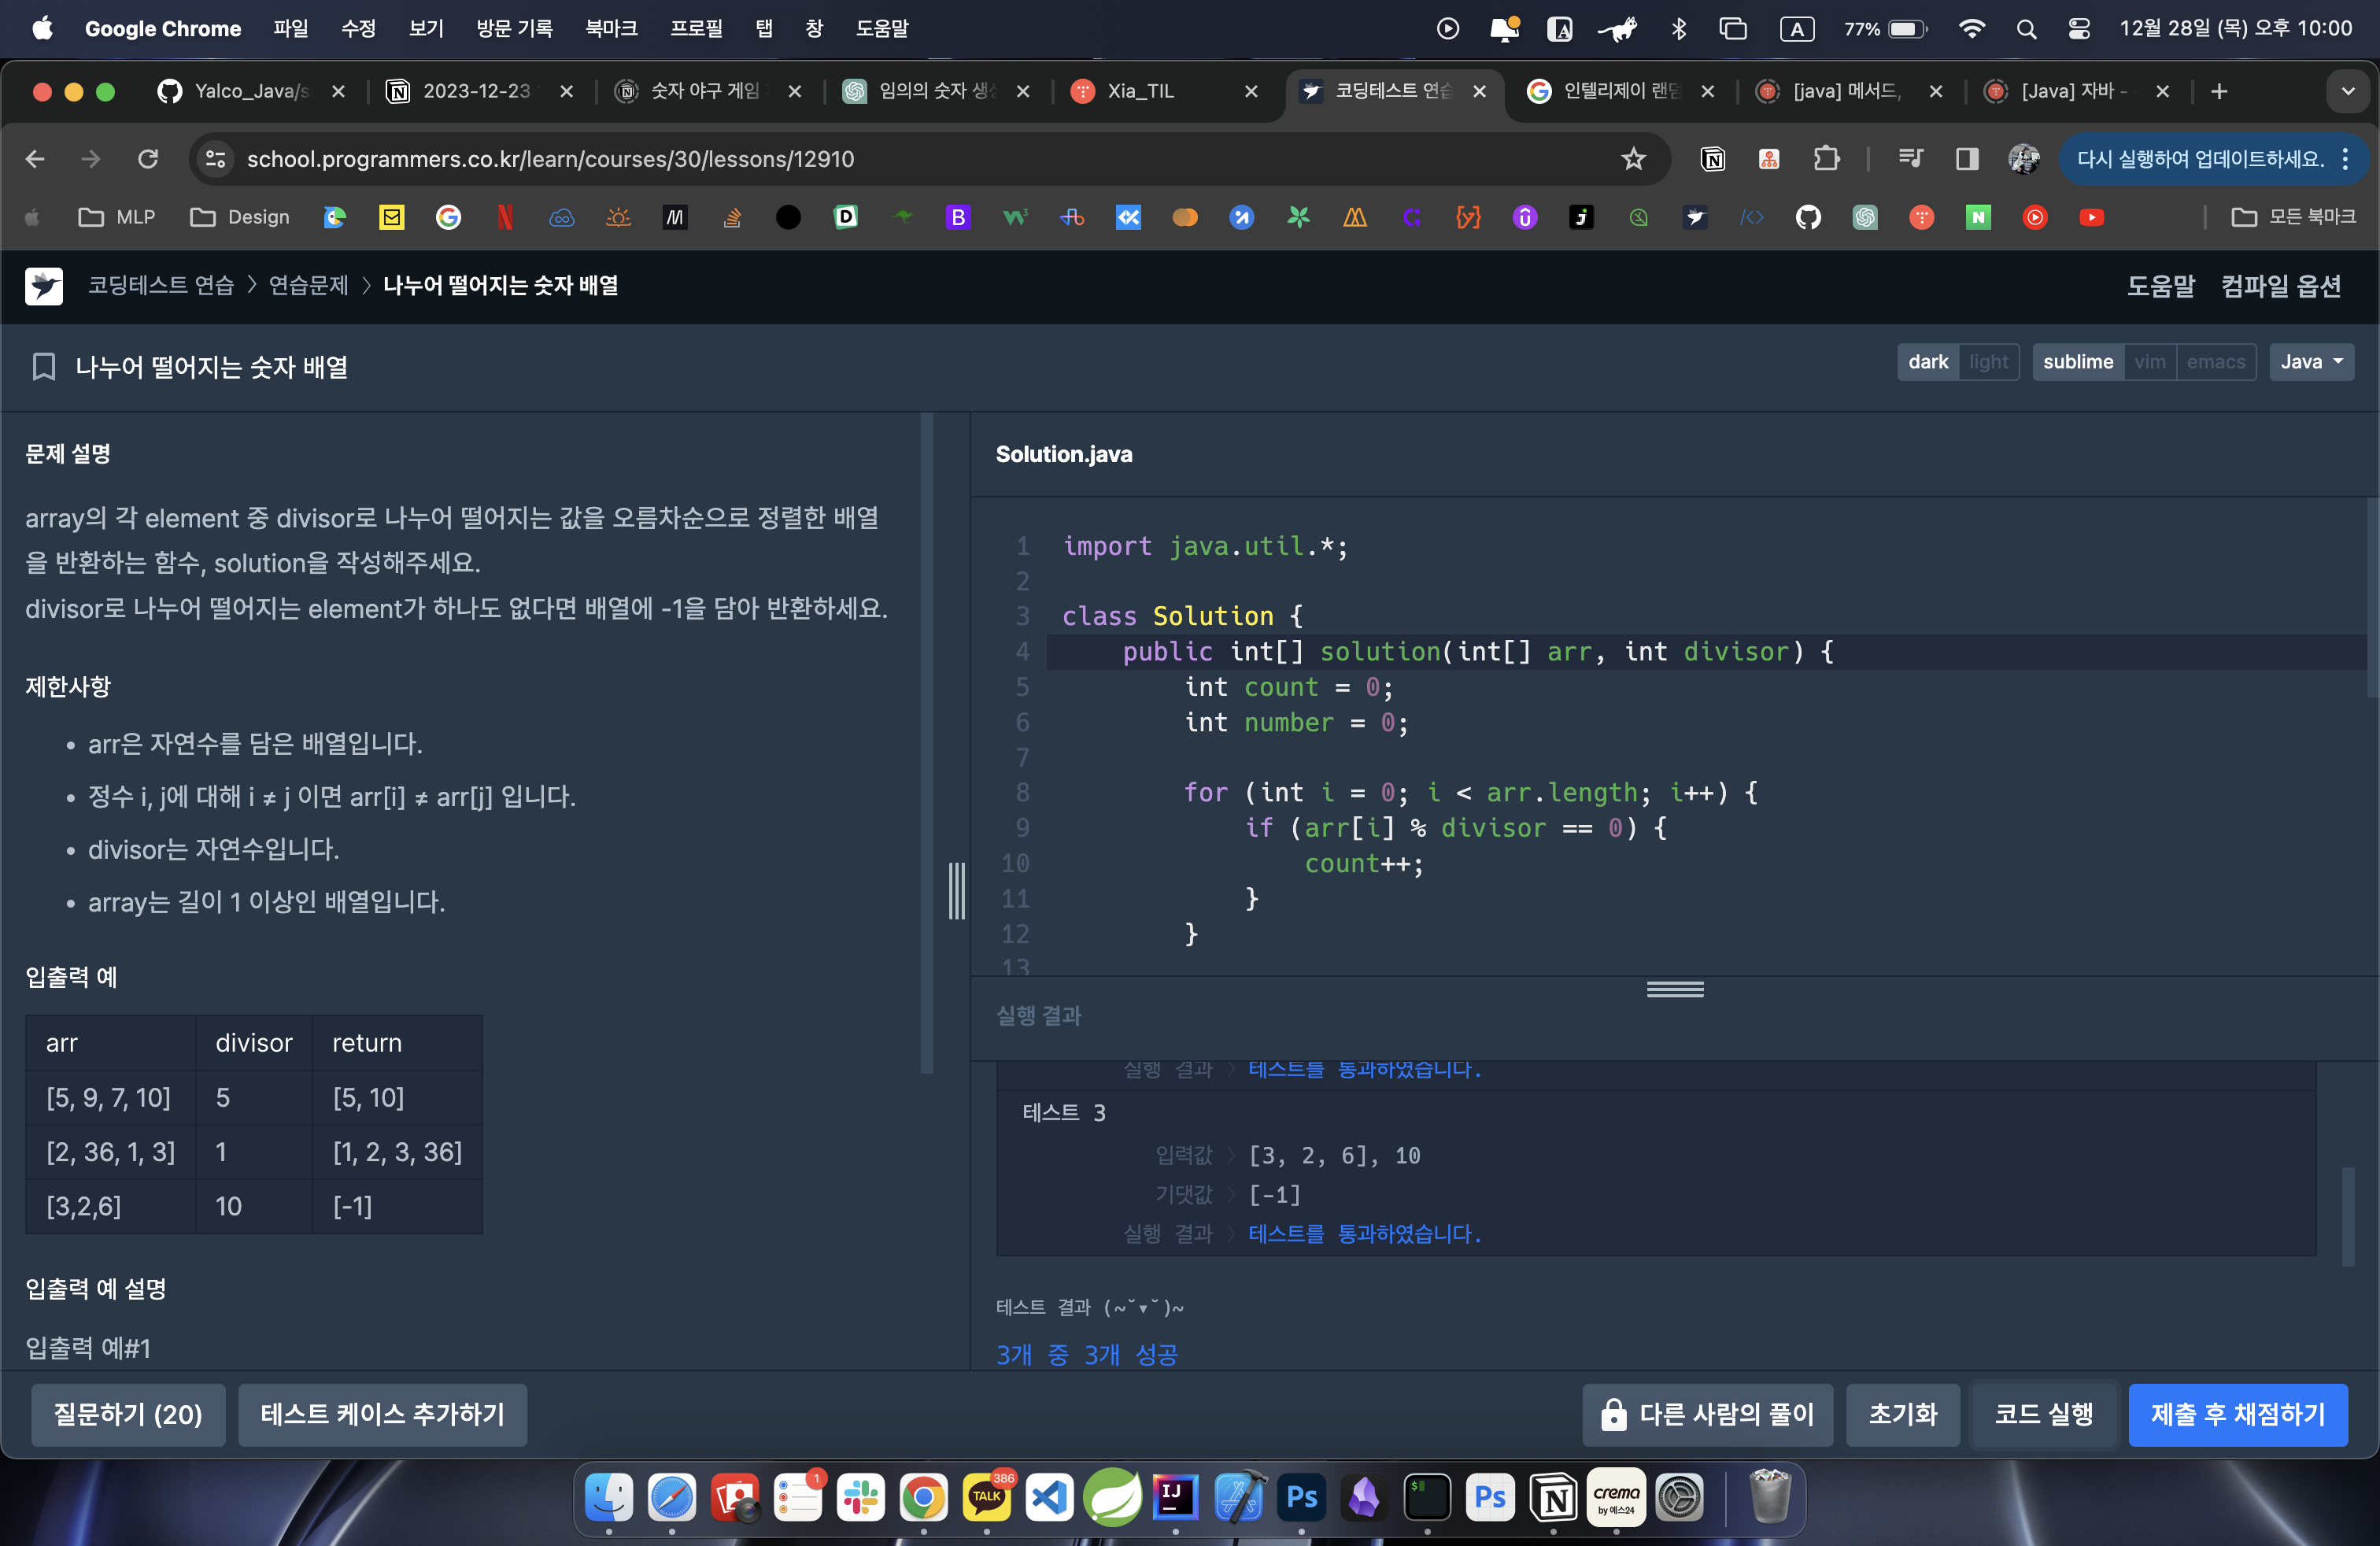2380x1546 pixels.
Task: Switch editor theme to light
Action: (x=1988, y=362)
